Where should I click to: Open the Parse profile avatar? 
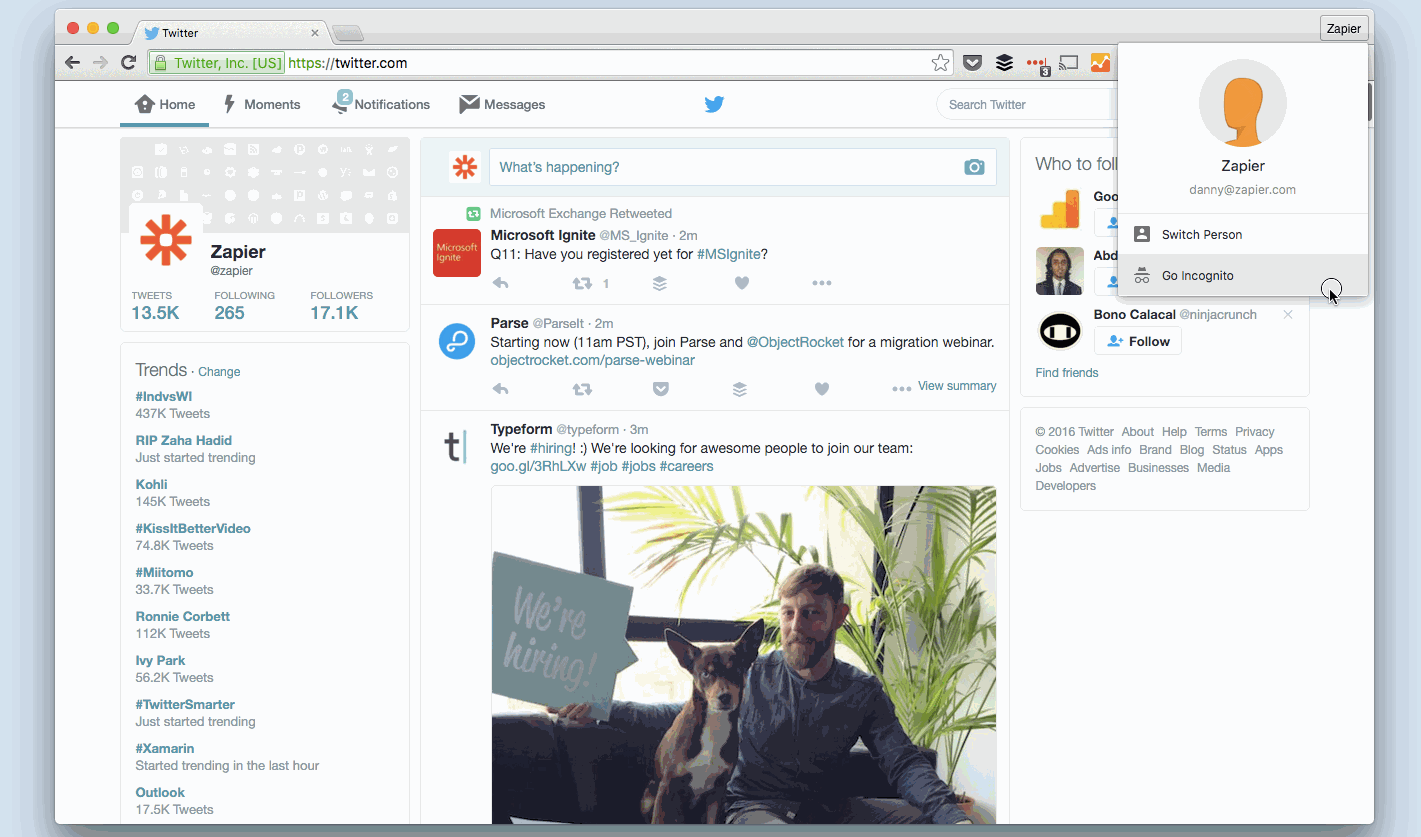pos(457,341)
